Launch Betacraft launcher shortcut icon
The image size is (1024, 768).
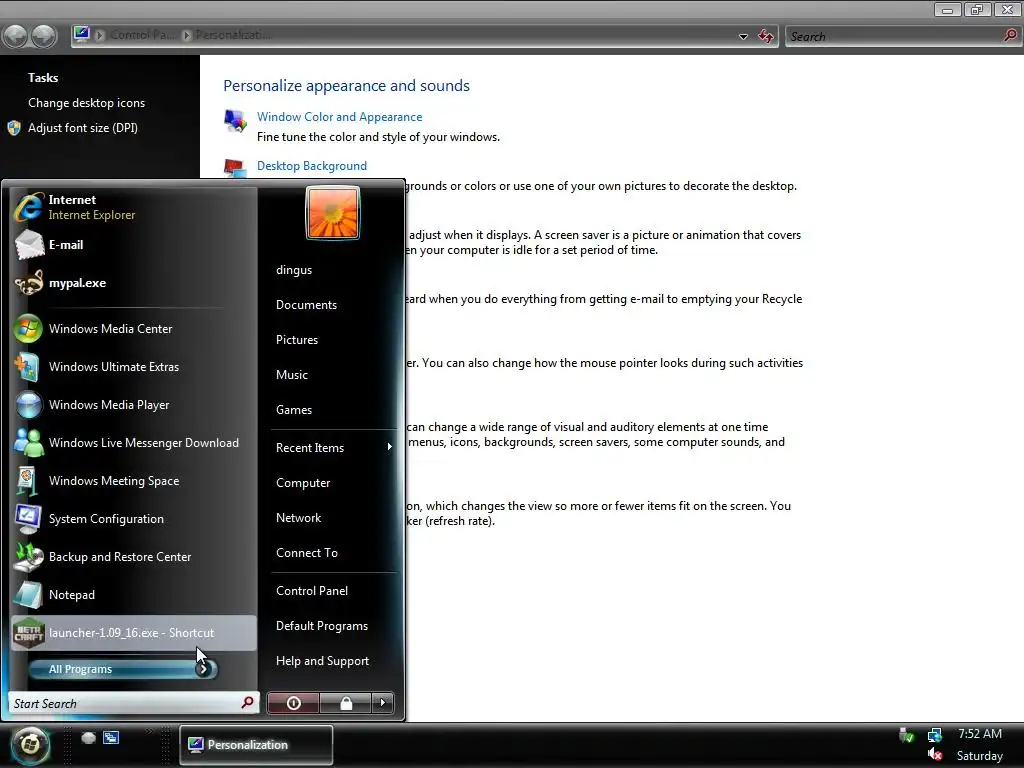click(29, 633)
